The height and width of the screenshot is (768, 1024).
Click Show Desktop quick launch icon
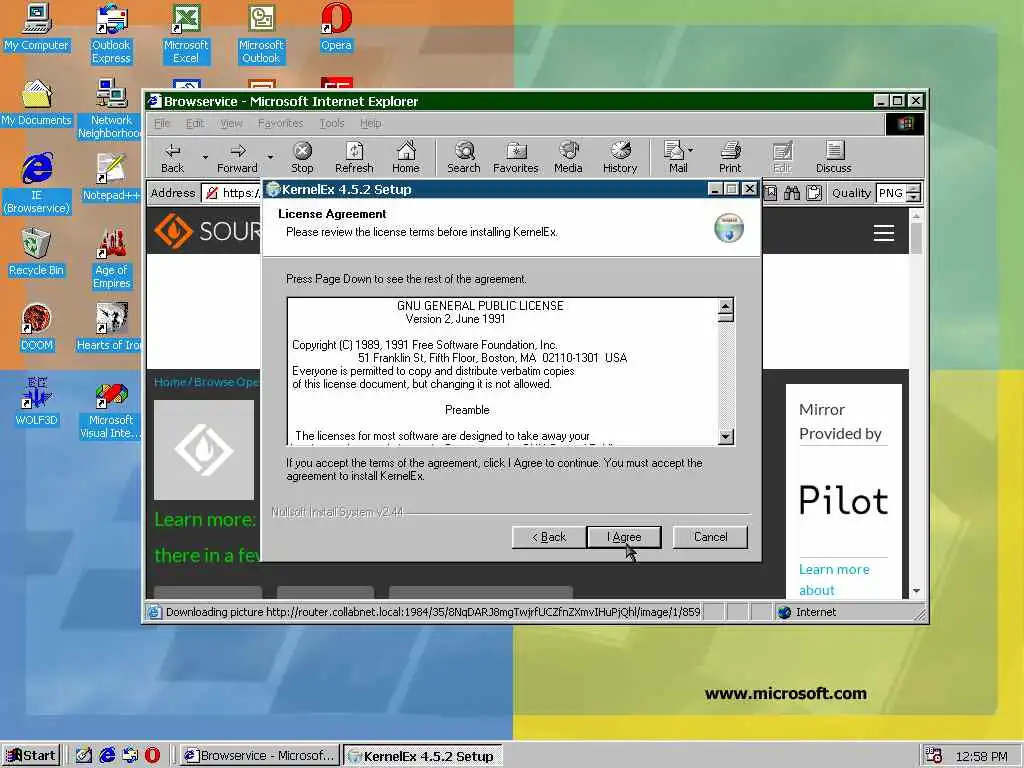pyautogui.click(x=84, y=756)
